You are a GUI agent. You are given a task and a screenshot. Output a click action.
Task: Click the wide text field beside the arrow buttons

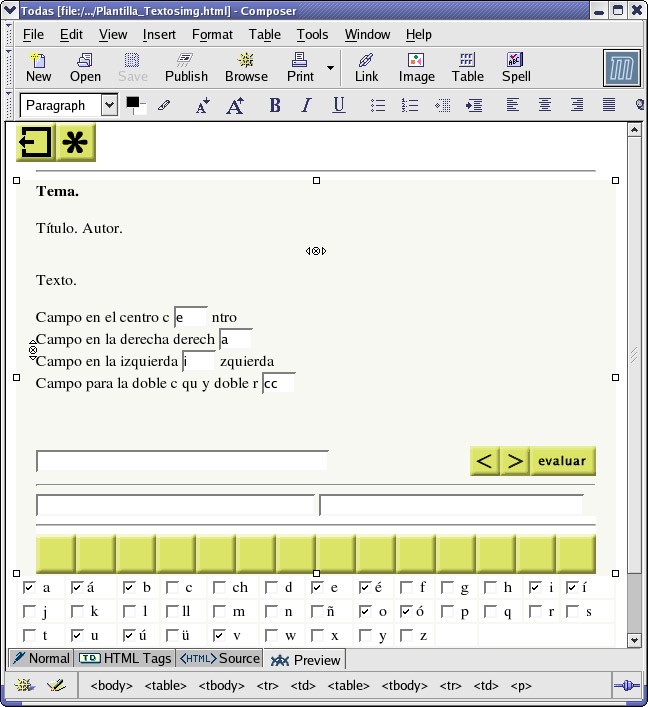[x=182, y=461]
